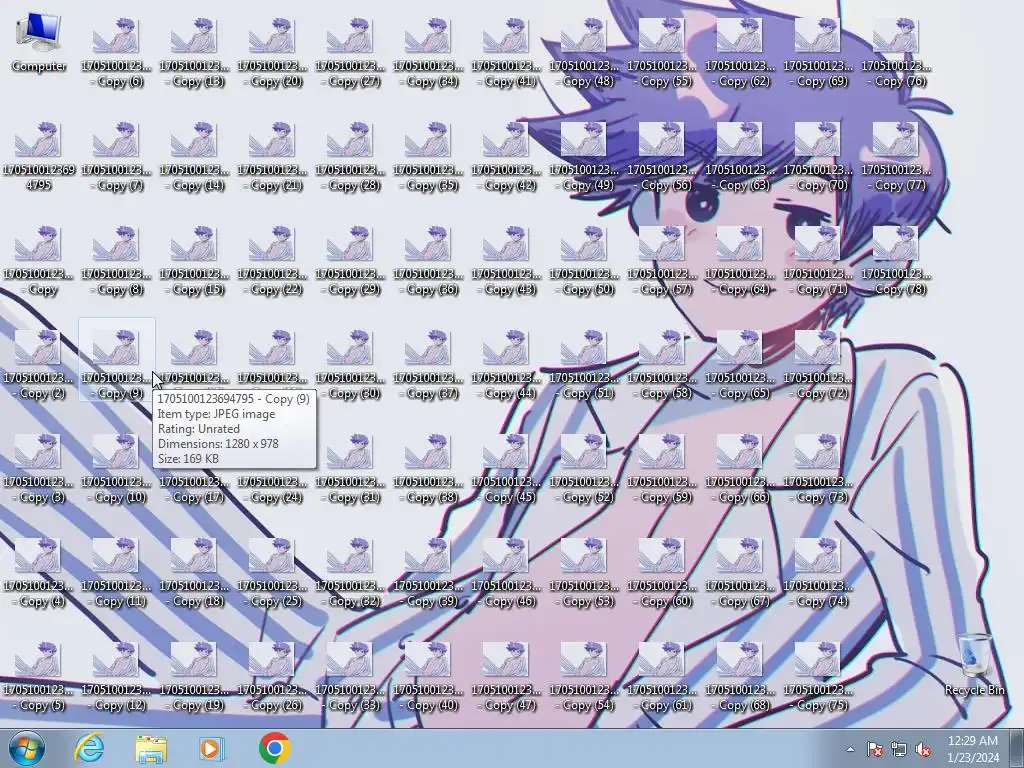Select original file 17051001236 94795
Image resolution: width=1024 pixels, height=768 pixels.
tap(39, 156)
